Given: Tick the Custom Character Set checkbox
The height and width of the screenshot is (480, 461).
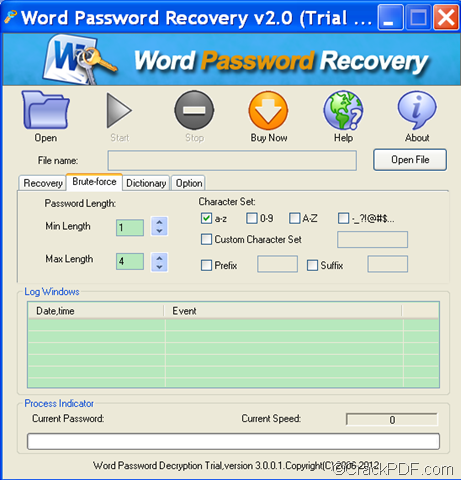Looking at the screenshot, I should (x=206, y=239).
